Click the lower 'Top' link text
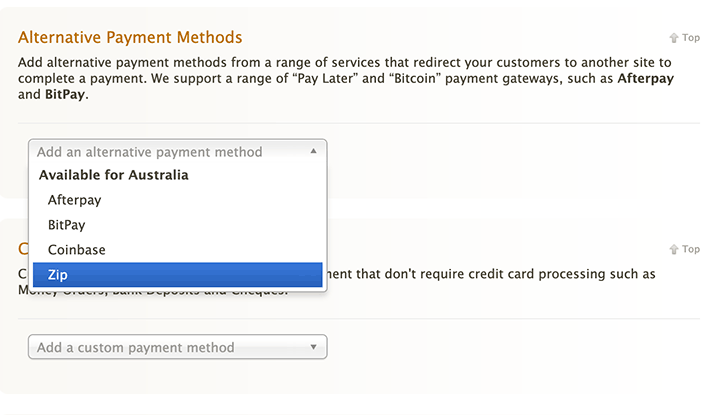The height and width of the screenshot is (415, 728). [x=691, y=250]
